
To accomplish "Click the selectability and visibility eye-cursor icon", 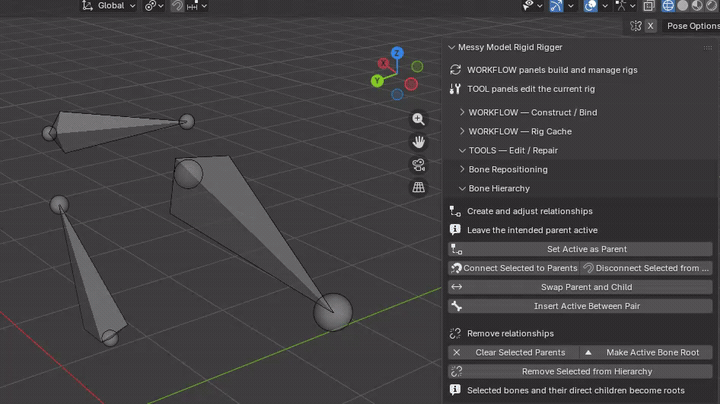I will (528, 6).
